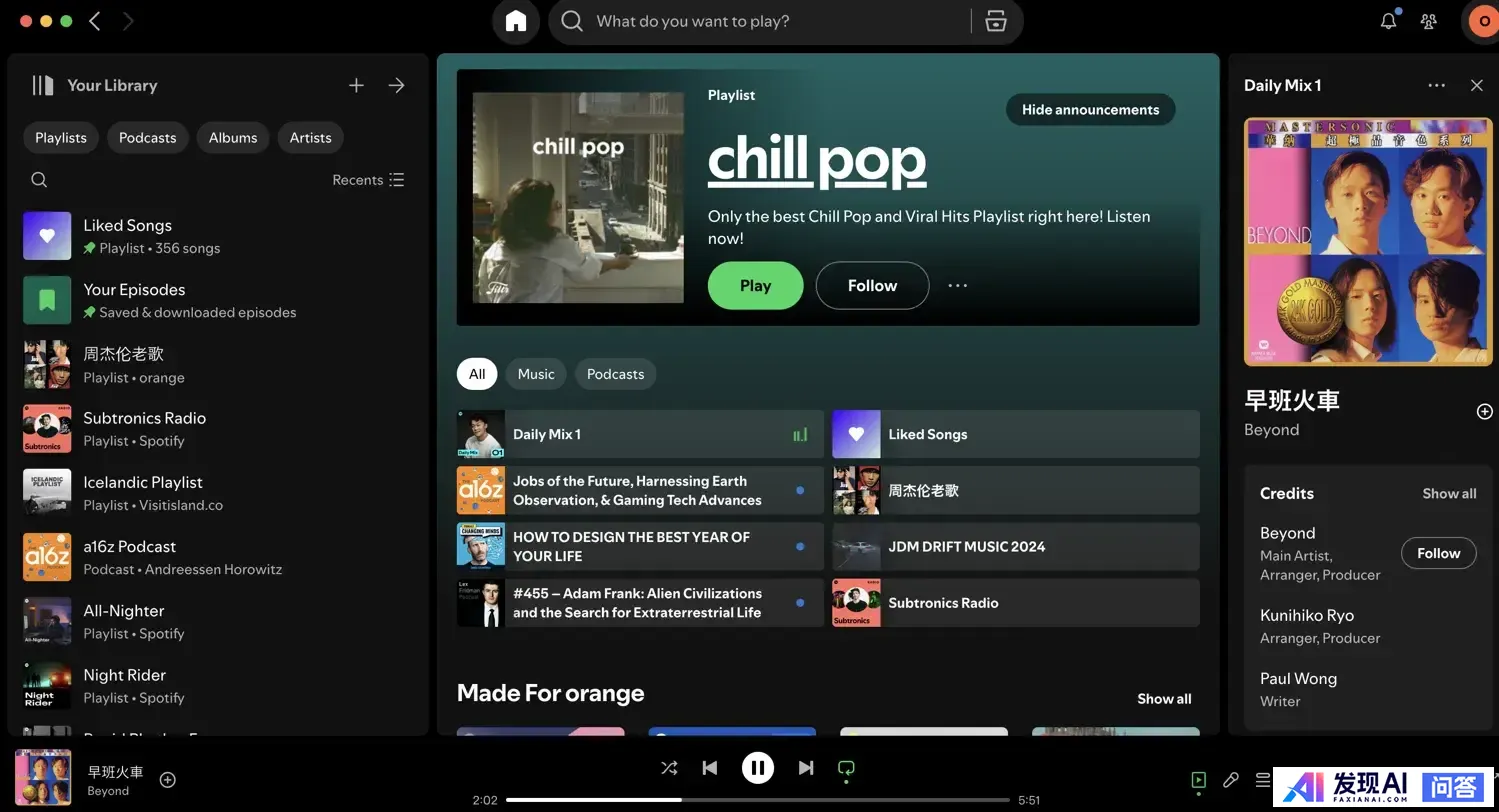Close the Daily Mix 1 side panel
This screenshot has height=812, width=1499.
1477,85
